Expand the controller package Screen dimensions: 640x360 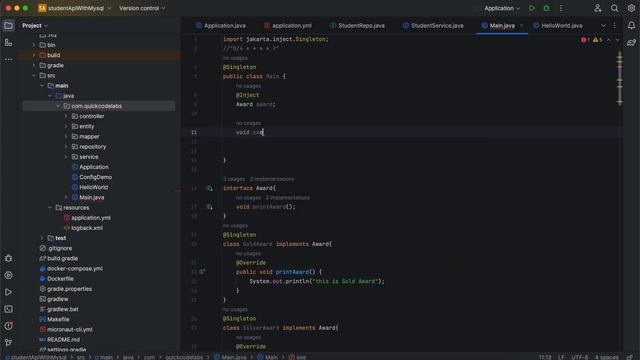[x=66, y=116]
